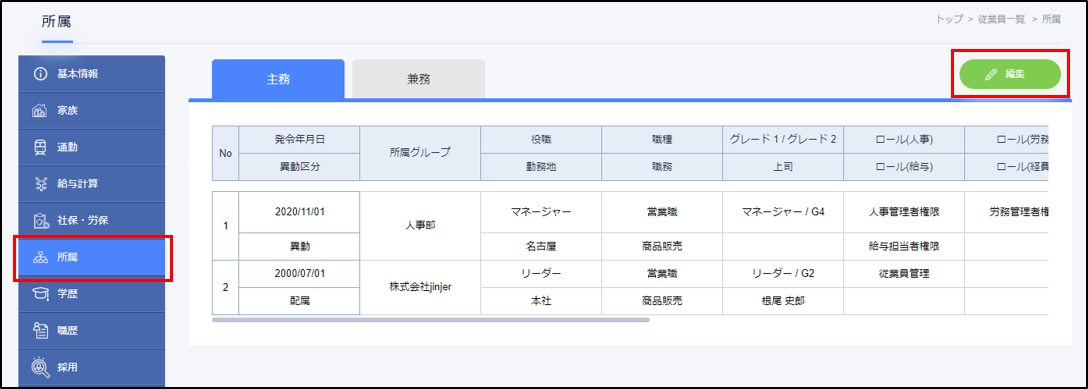Click the 上司 column header
The image size is (1088, 389).
[783, 167]
